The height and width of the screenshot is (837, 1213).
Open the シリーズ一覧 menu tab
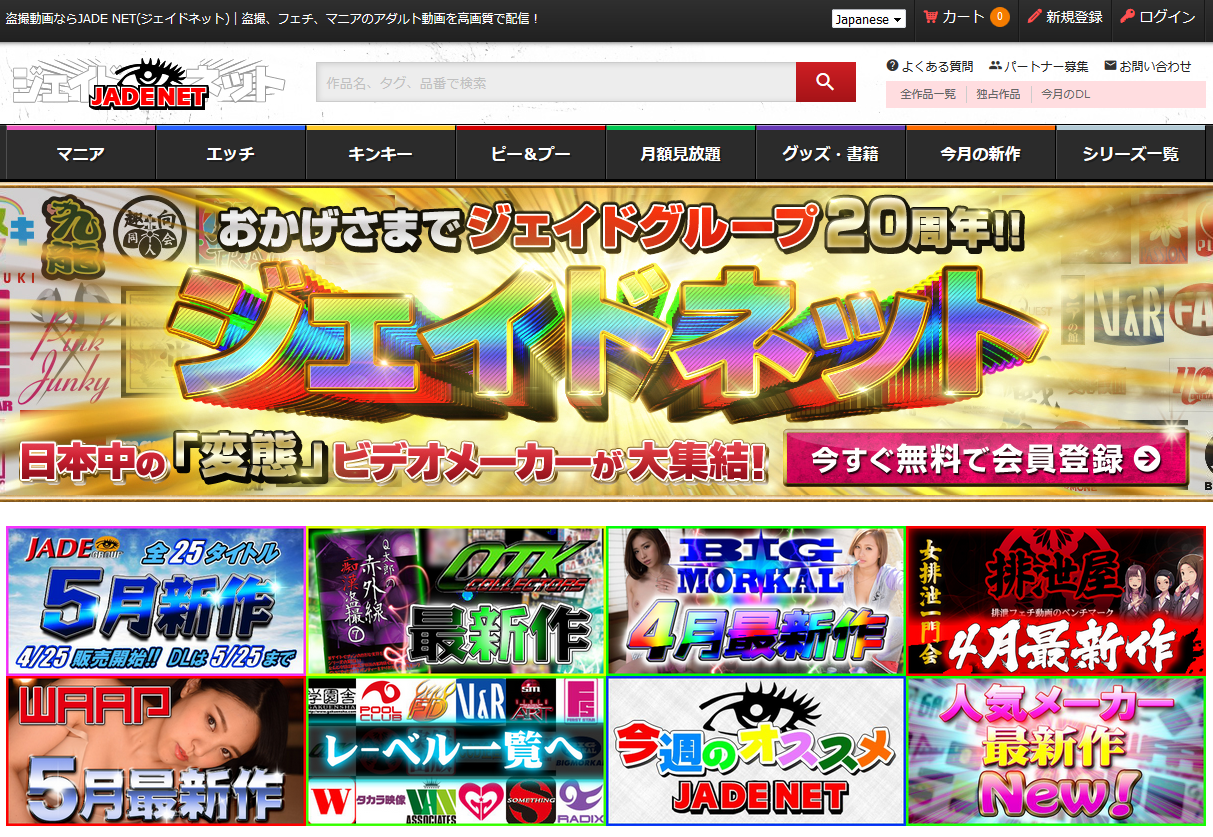pos(1131,153)
